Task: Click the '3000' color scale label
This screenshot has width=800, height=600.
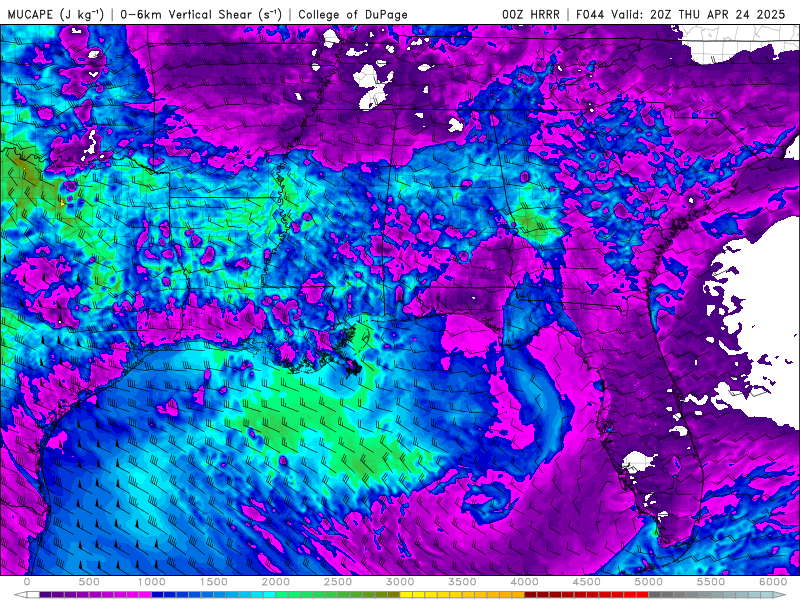Action: [x=400, y=582]
